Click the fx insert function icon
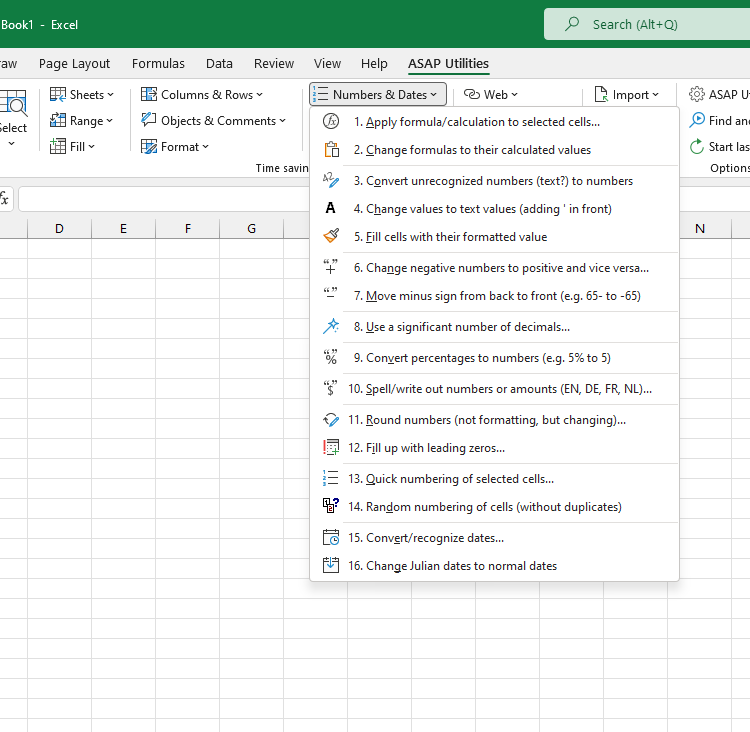 click(x=4, y=199)
